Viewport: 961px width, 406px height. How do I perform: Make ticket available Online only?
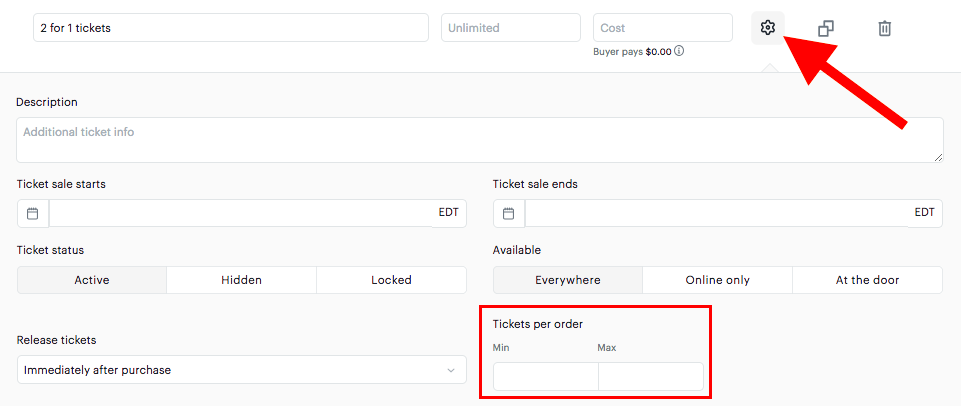coord(718,280)
